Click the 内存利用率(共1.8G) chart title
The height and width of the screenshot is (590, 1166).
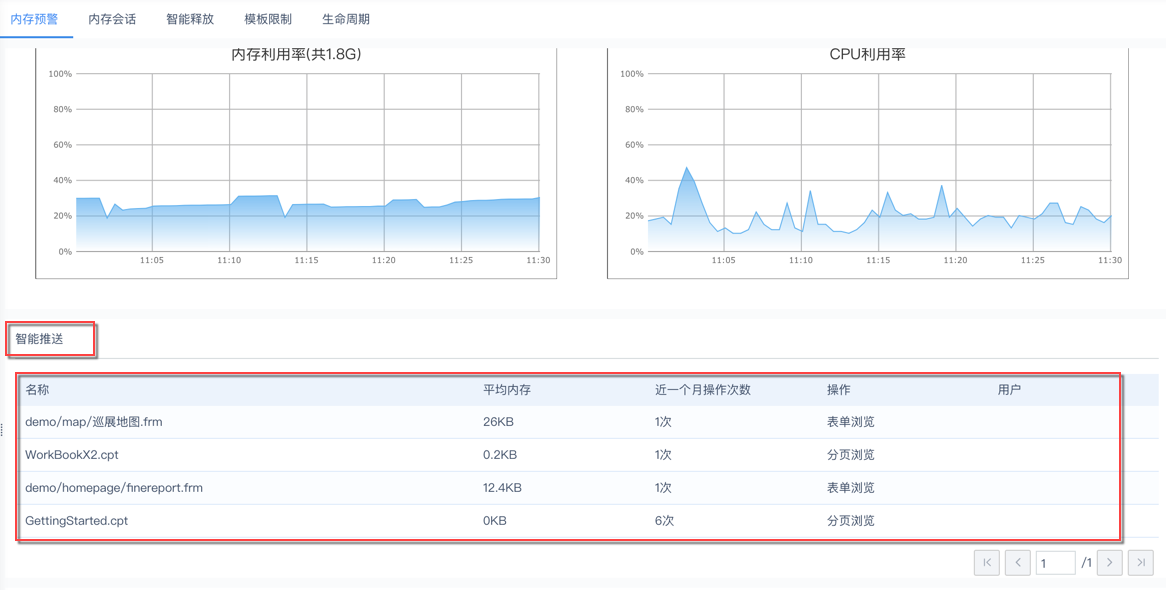point(297,54)
